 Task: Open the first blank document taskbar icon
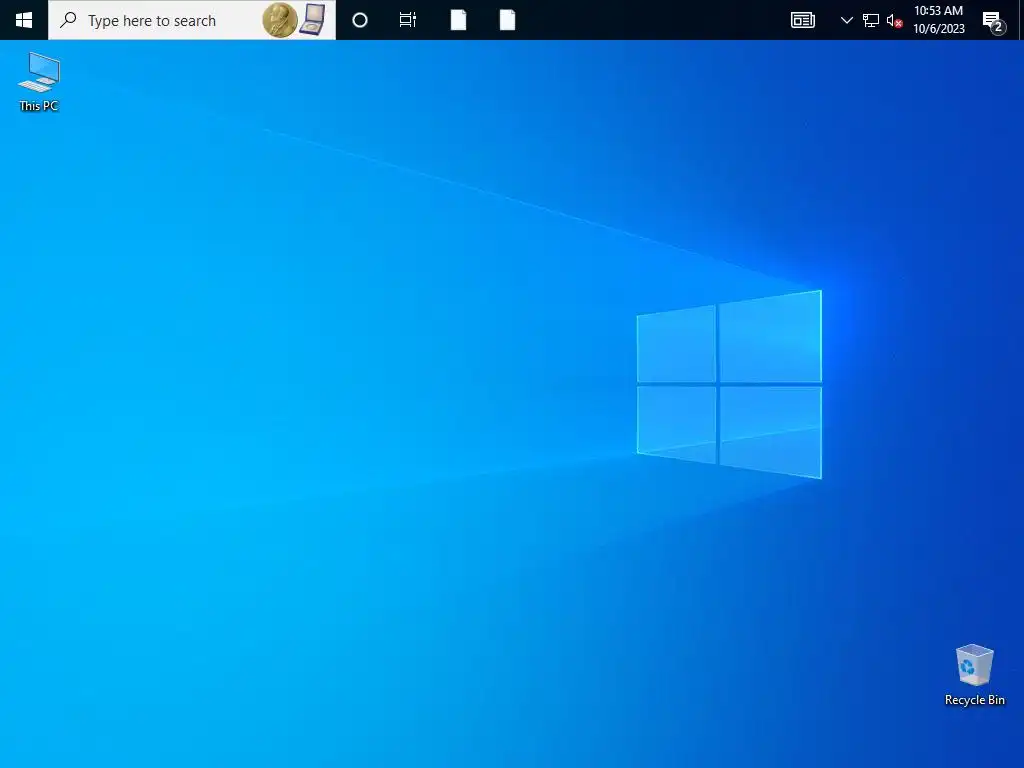458,20
